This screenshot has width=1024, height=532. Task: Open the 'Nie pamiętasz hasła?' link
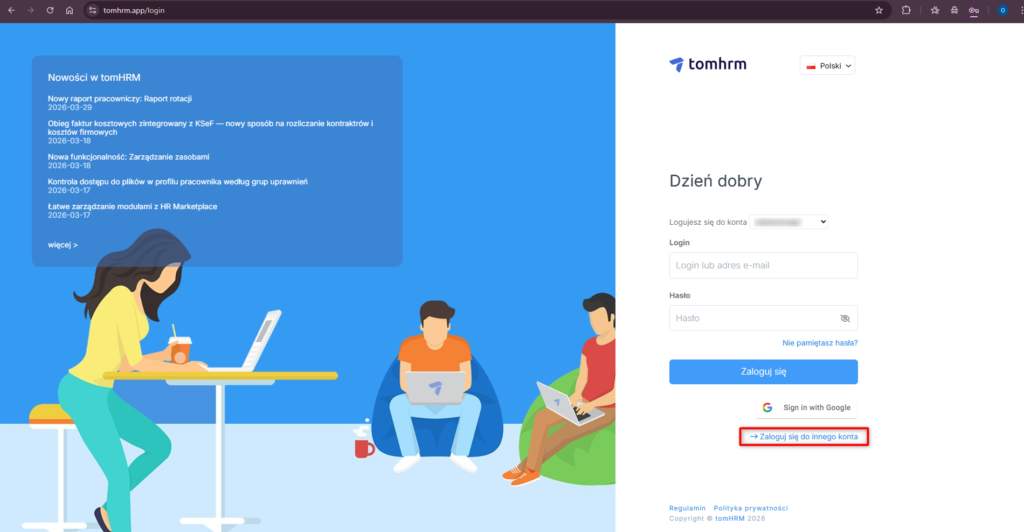(x=820, y=343)
